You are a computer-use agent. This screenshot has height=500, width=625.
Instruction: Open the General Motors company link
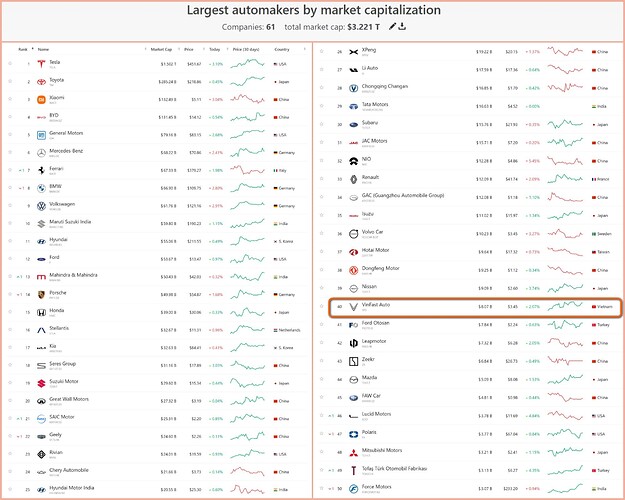63,133
